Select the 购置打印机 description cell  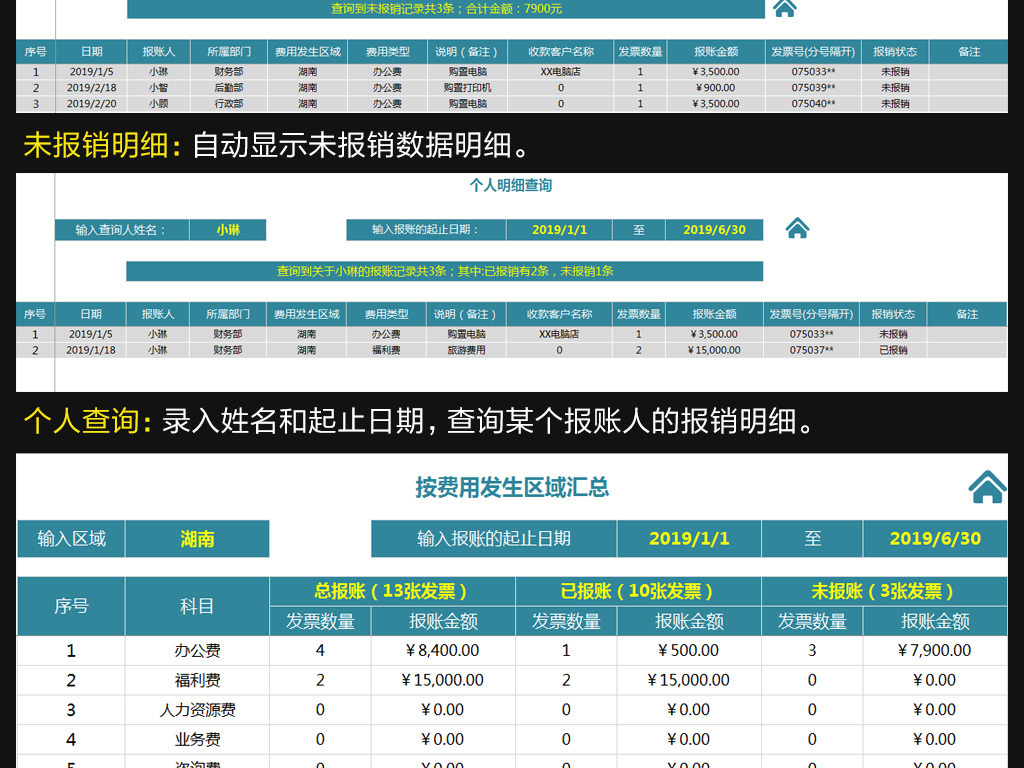click(x=467, y=88)
